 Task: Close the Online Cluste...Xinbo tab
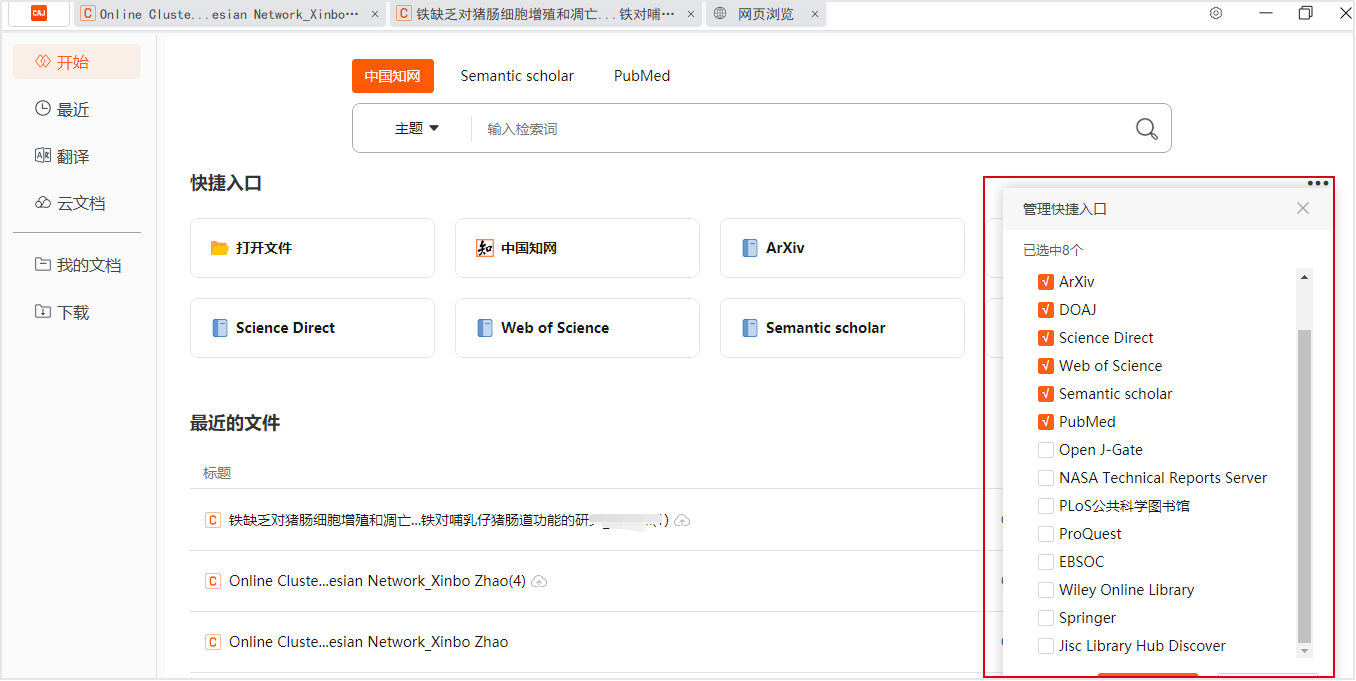(x=375, y=14)
